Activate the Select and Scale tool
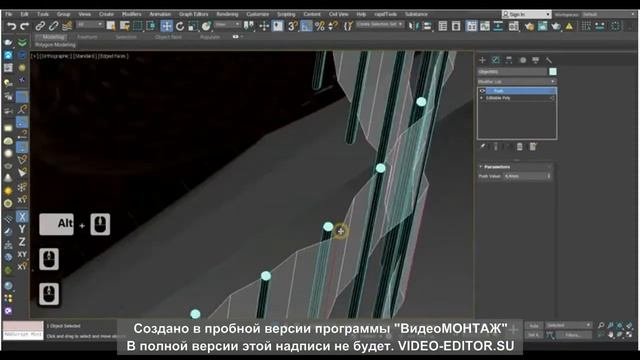 (x=193, y=27)
